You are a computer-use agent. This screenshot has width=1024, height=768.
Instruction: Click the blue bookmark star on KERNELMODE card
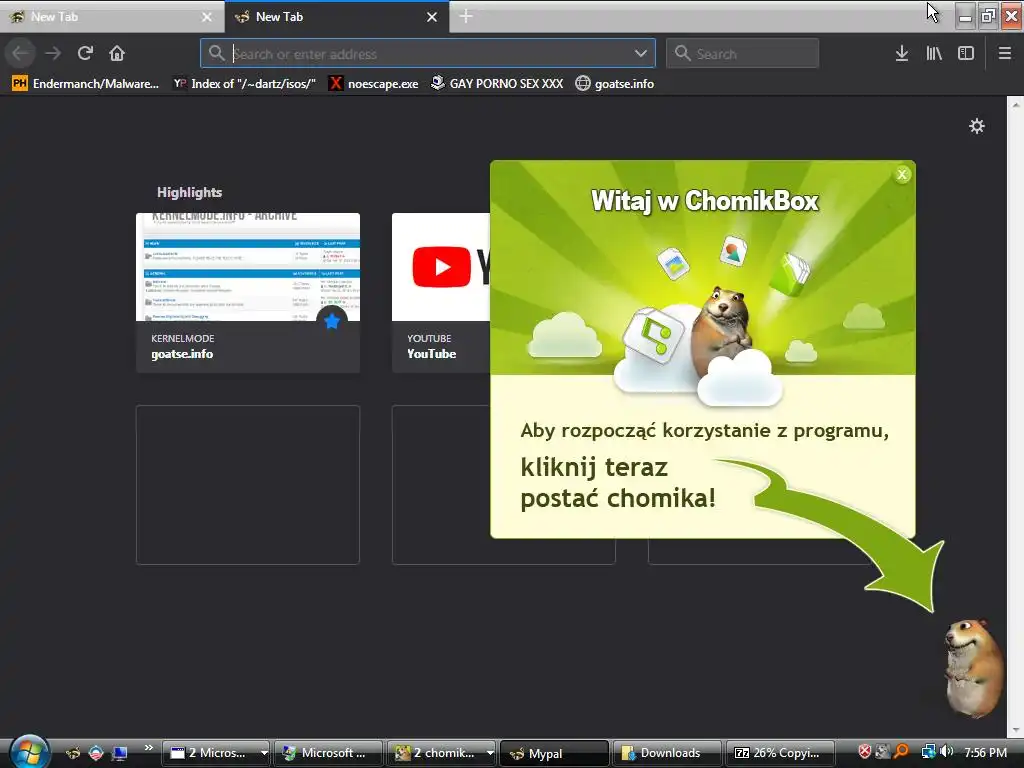[332, 321]
